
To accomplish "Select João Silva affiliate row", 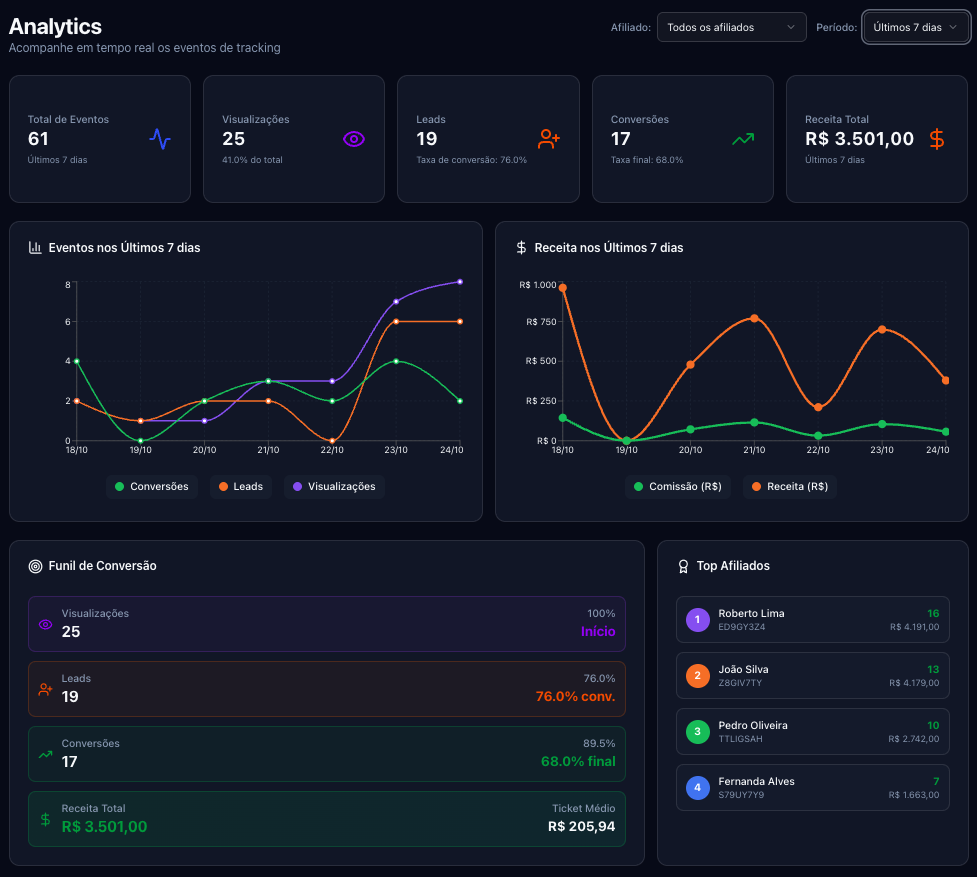I will pyautogui.click(x=812, y=676).
